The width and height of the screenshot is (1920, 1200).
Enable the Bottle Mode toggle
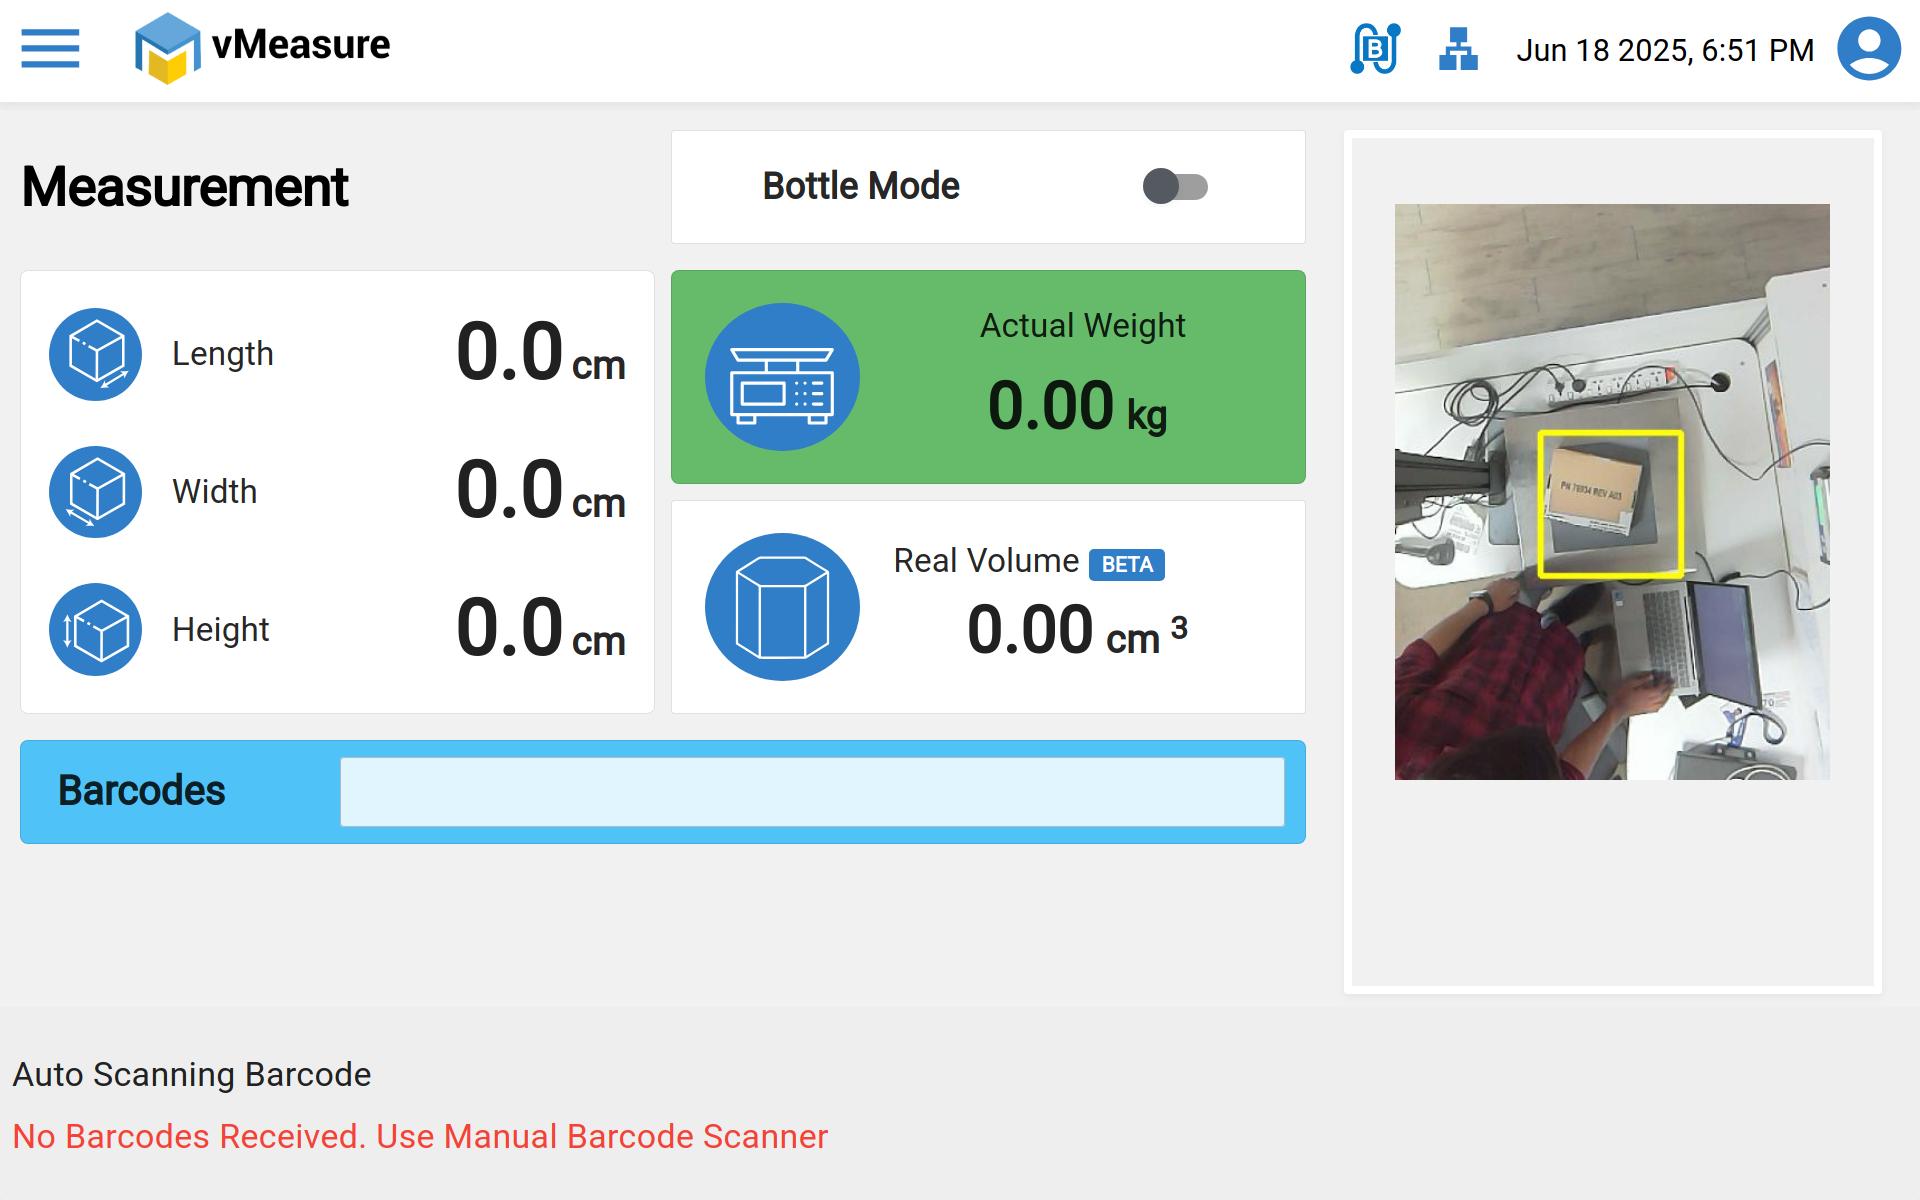tap(1175, 187)
